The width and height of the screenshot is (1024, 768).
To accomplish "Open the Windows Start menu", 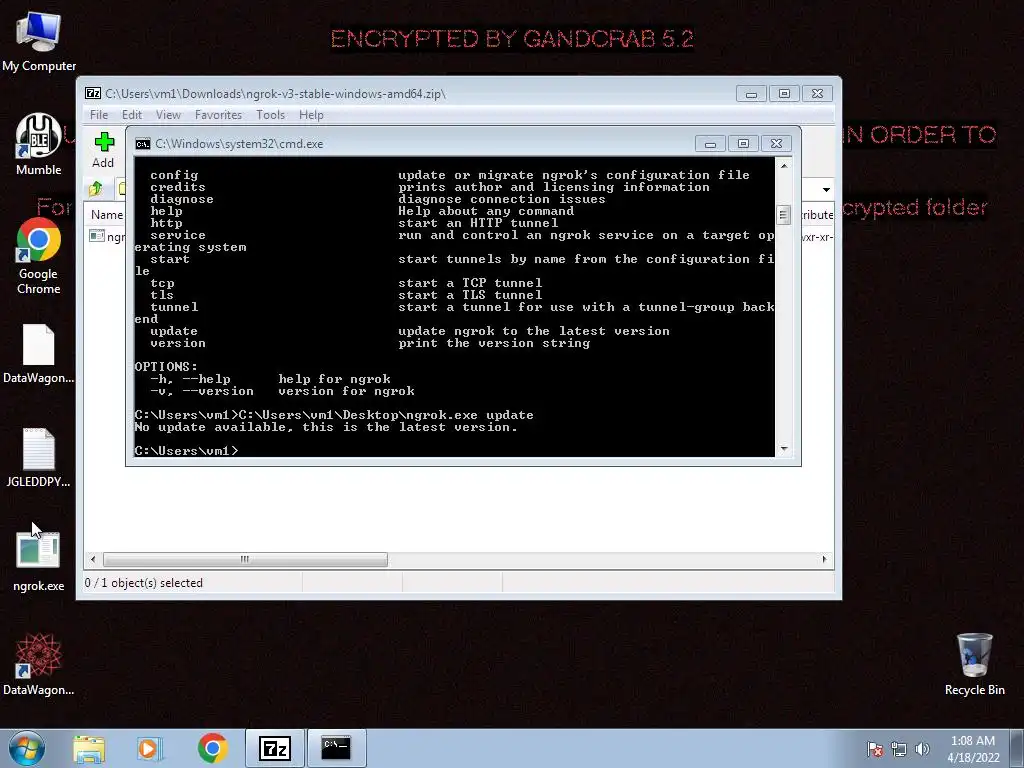I will click(27, 748).
